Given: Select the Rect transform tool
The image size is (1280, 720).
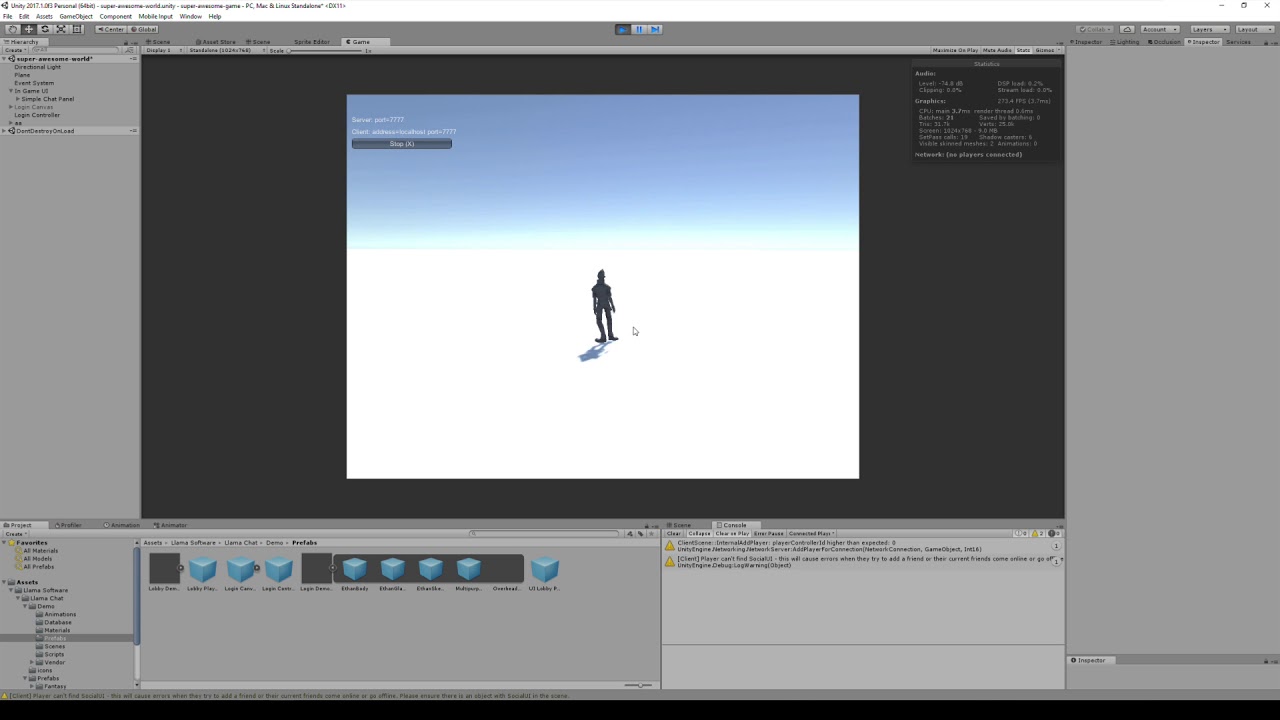Looking at the screenshot, I should pyautogui.click(x=76, y=29).
